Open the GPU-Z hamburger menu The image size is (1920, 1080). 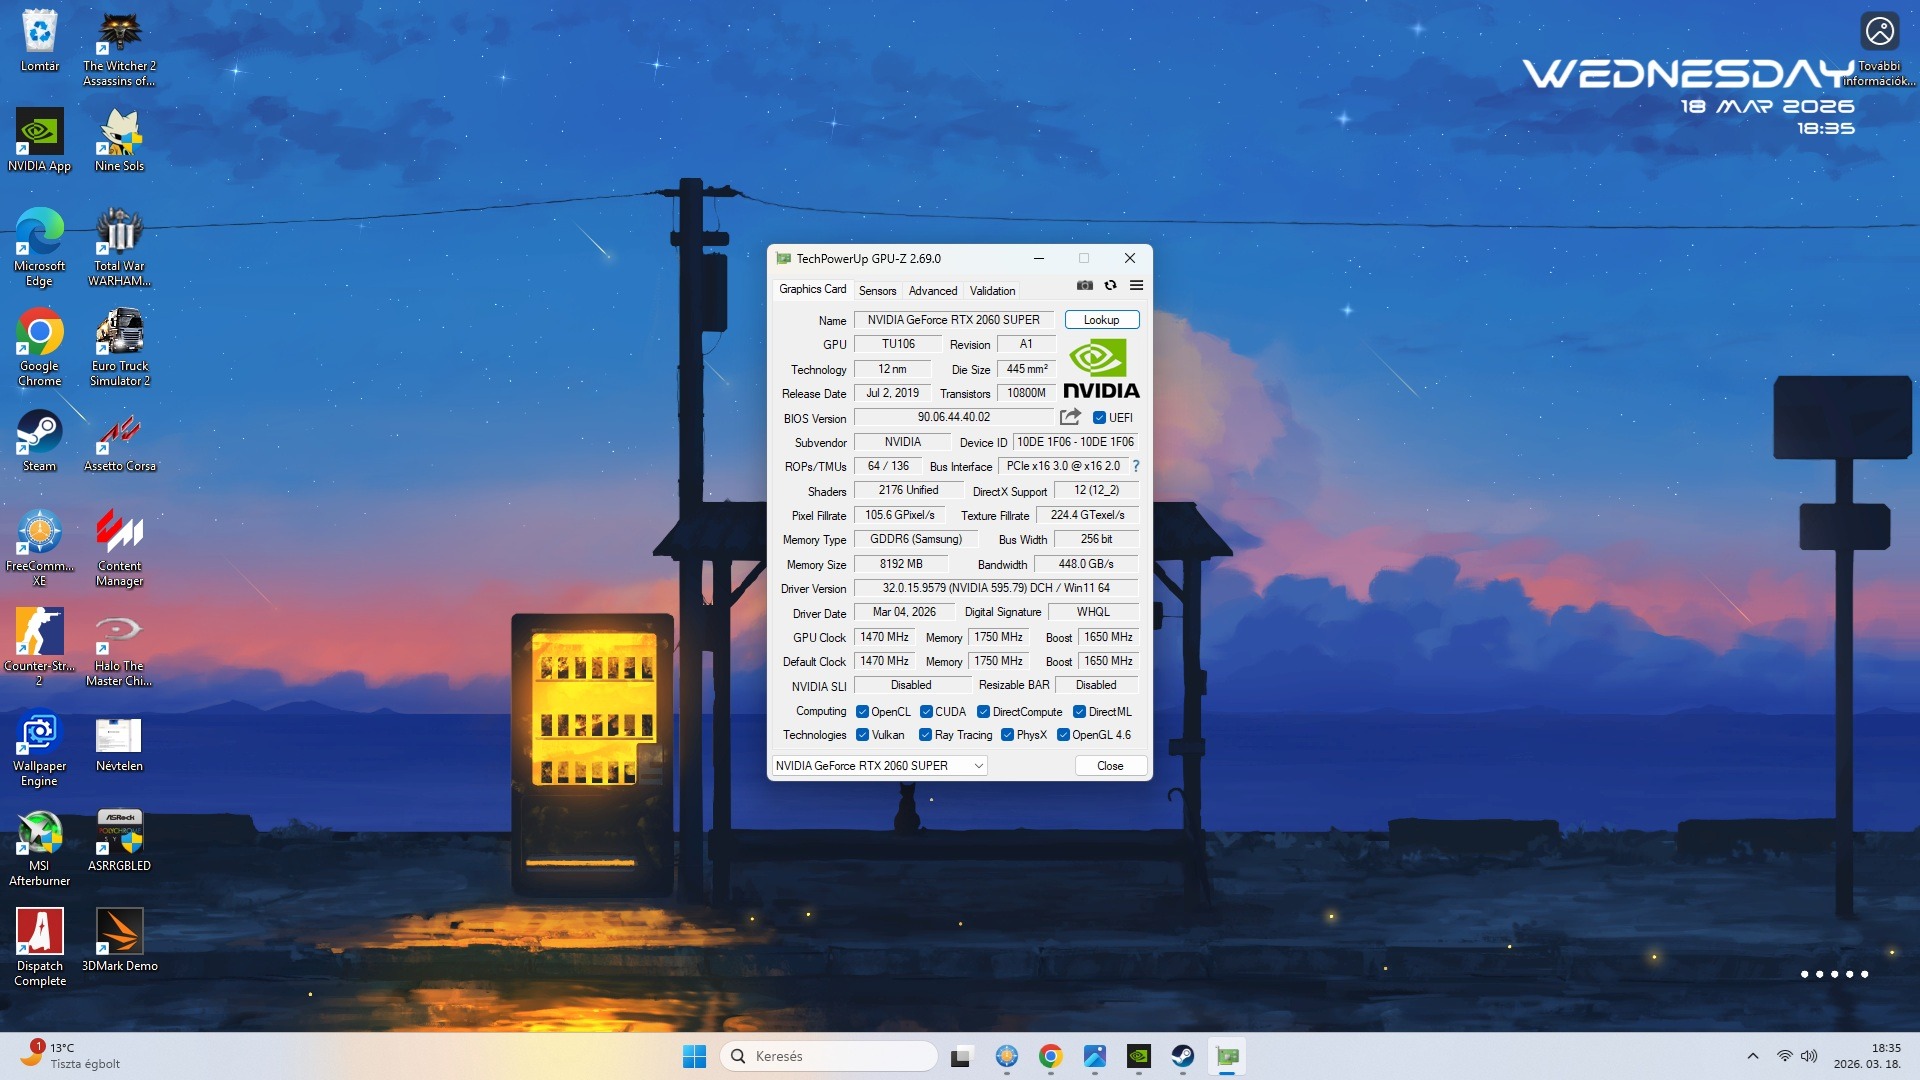pyautogui.click(x=1136, y=285)
